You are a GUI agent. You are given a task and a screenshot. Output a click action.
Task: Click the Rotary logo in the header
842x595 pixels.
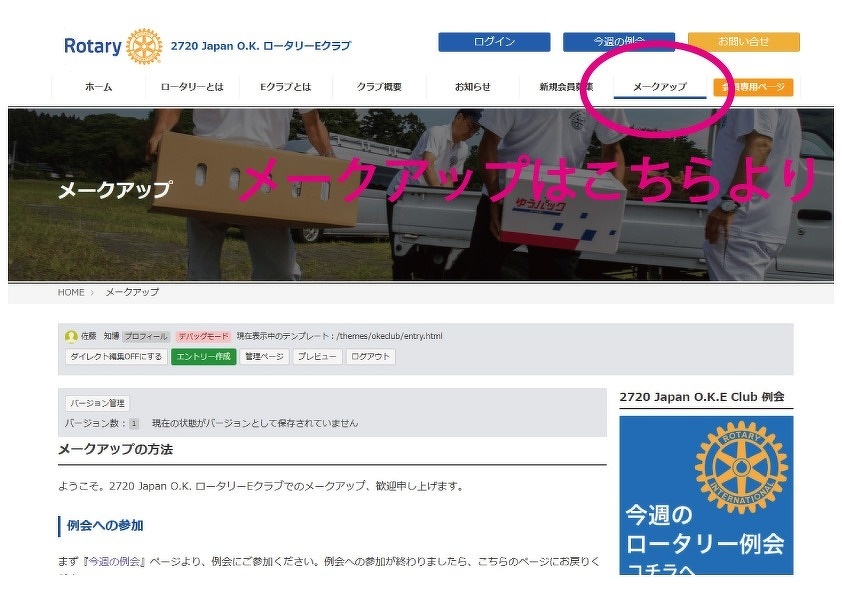(112, 46)
